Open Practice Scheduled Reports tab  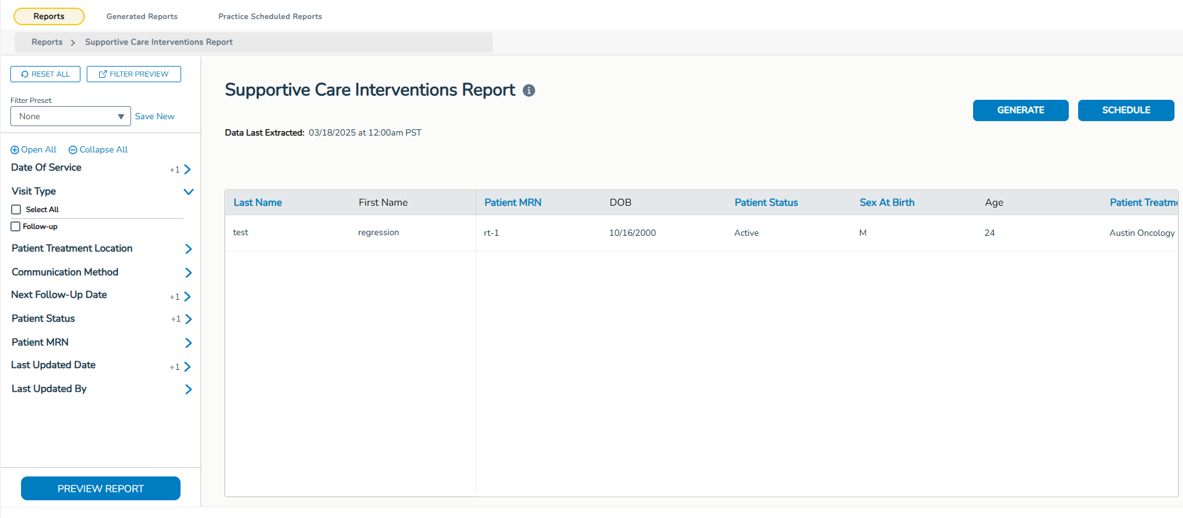270,17
